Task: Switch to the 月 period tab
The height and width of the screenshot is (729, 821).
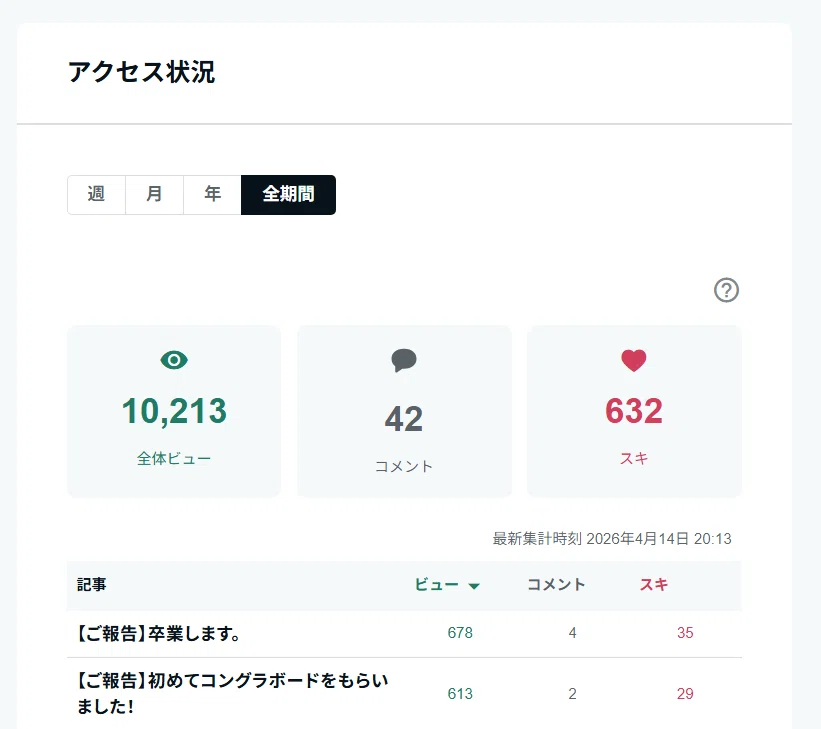Action: 154,195
